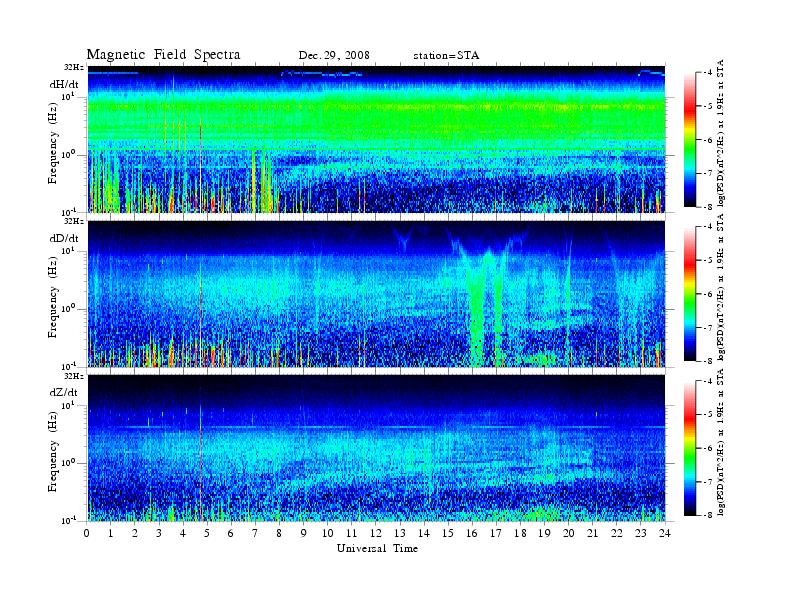Click hour 3 tick label on time axis
The height and width of the screenshot is (612, 792).
(159, 534)
